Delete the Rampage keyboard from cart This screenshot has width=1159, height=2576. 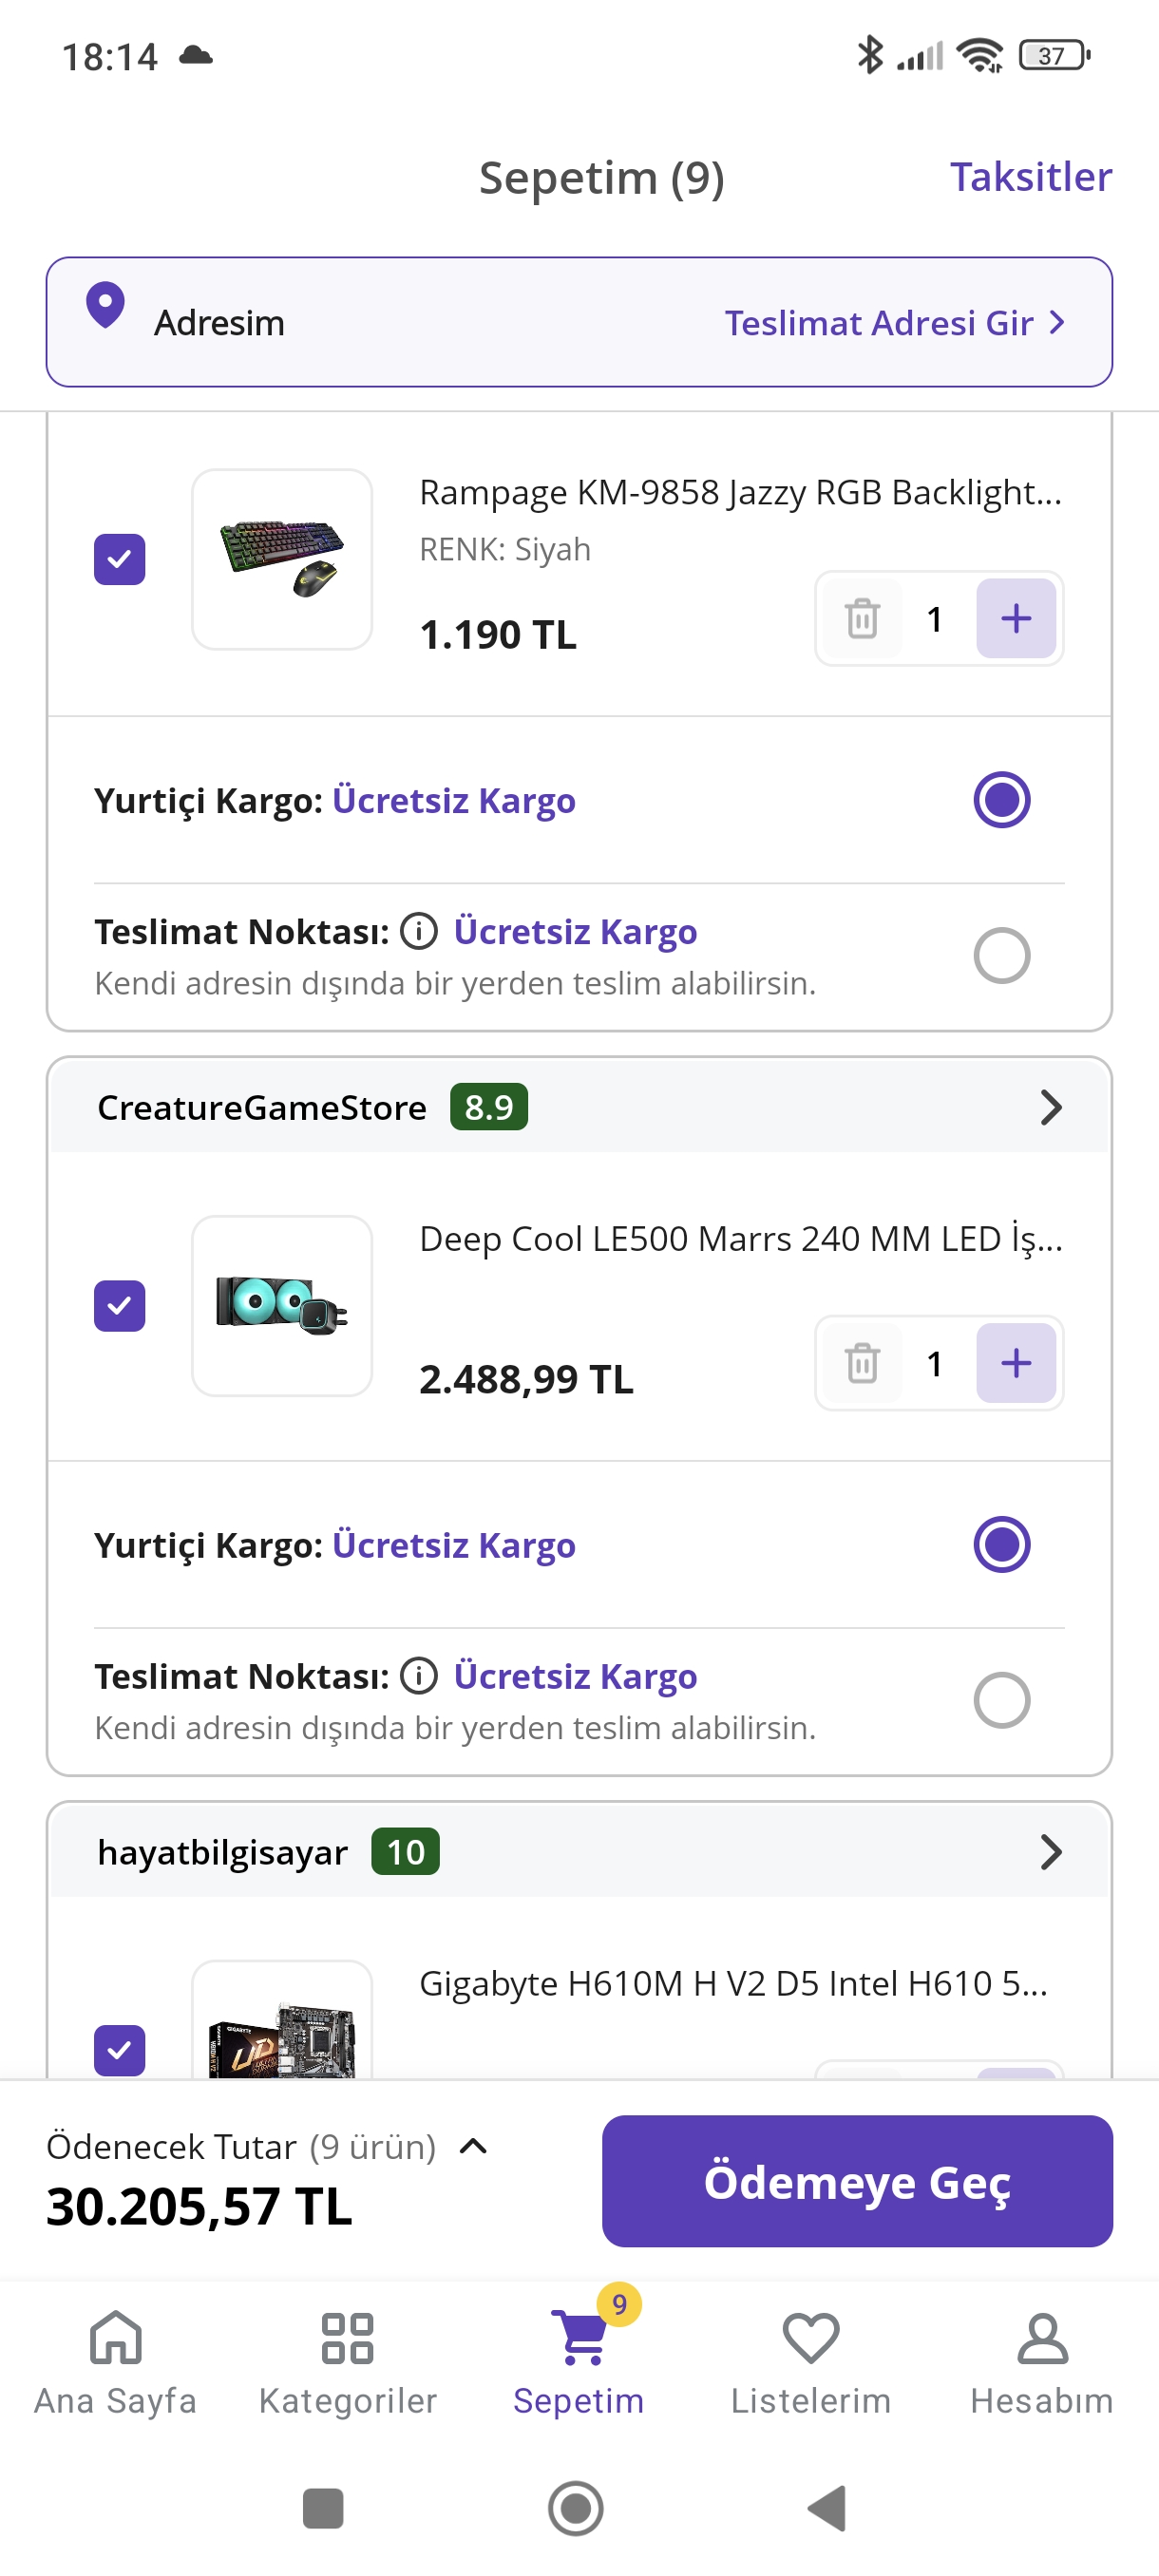tap(862, 618)
